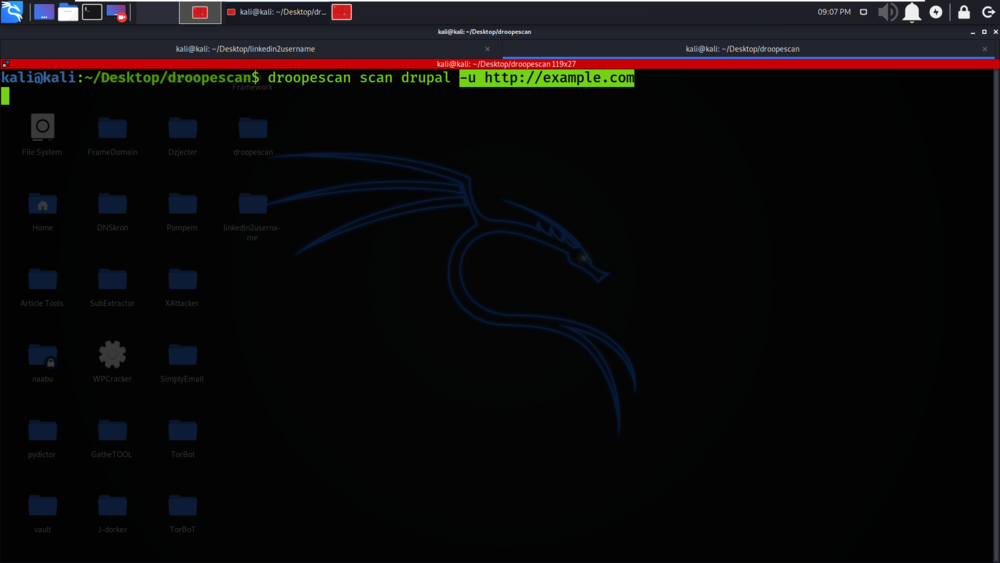
Task: Close the droopescan terminal tab
Action: (x=985, y=49)
